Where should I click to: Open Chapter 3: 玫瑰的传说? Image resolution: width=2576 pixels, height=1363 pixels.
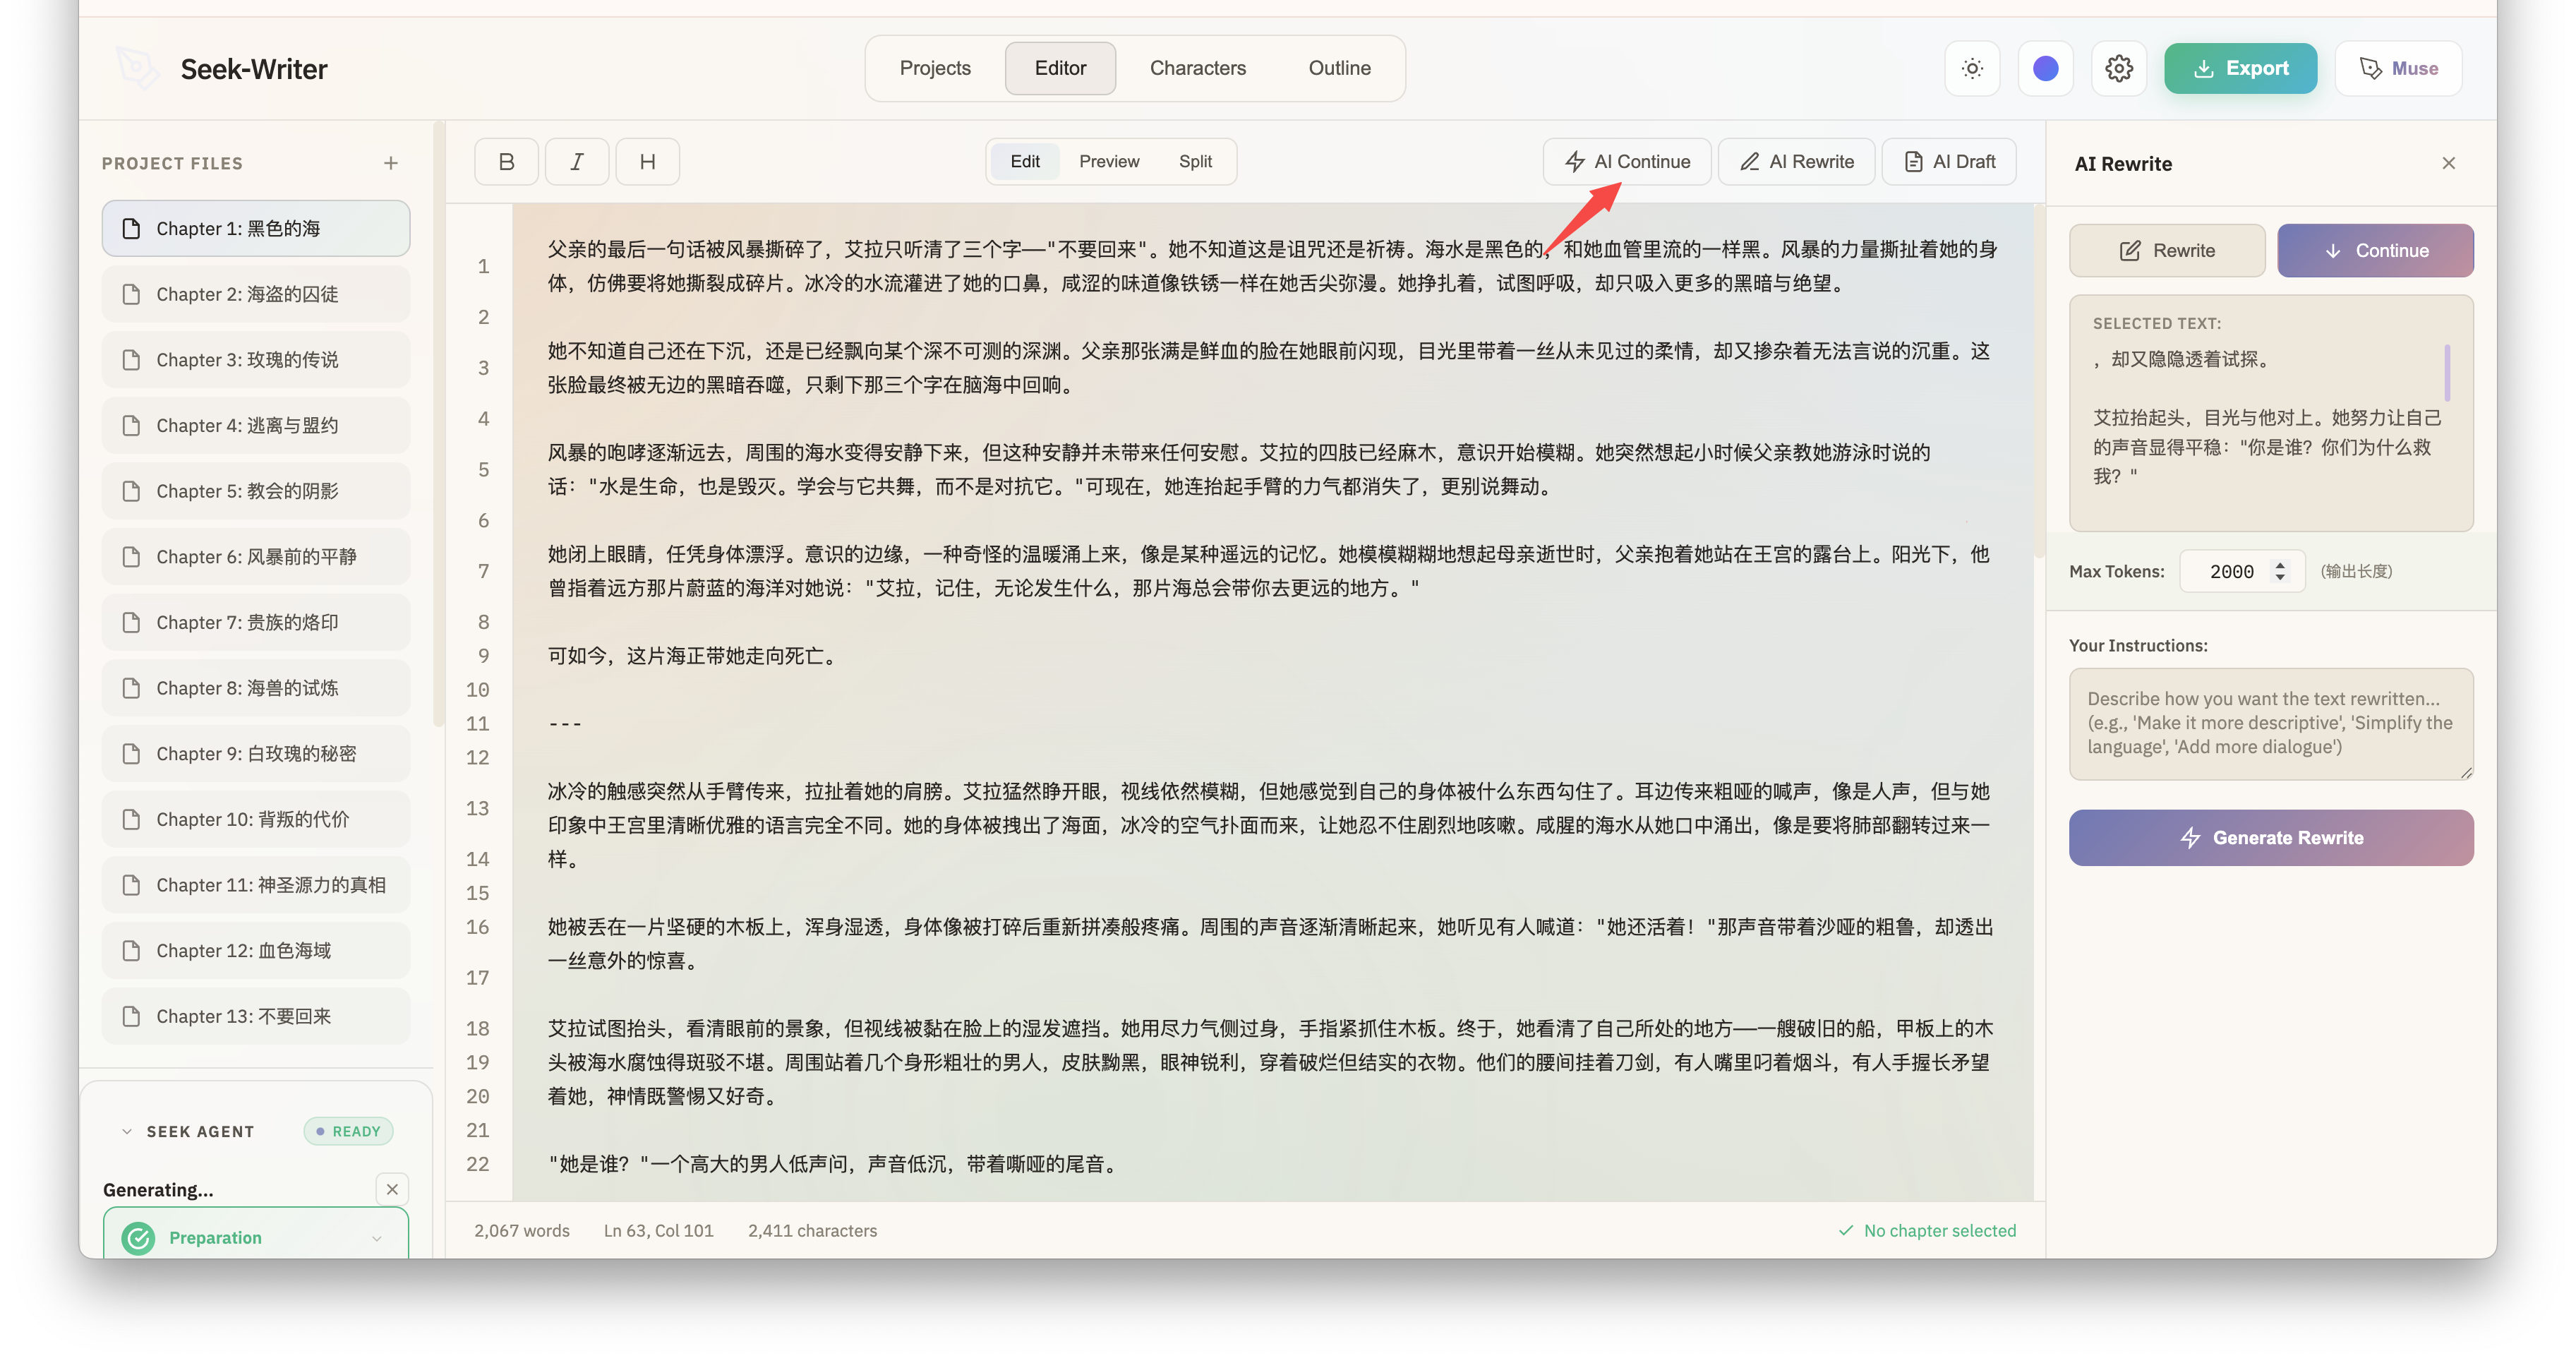tap(256, 359)
